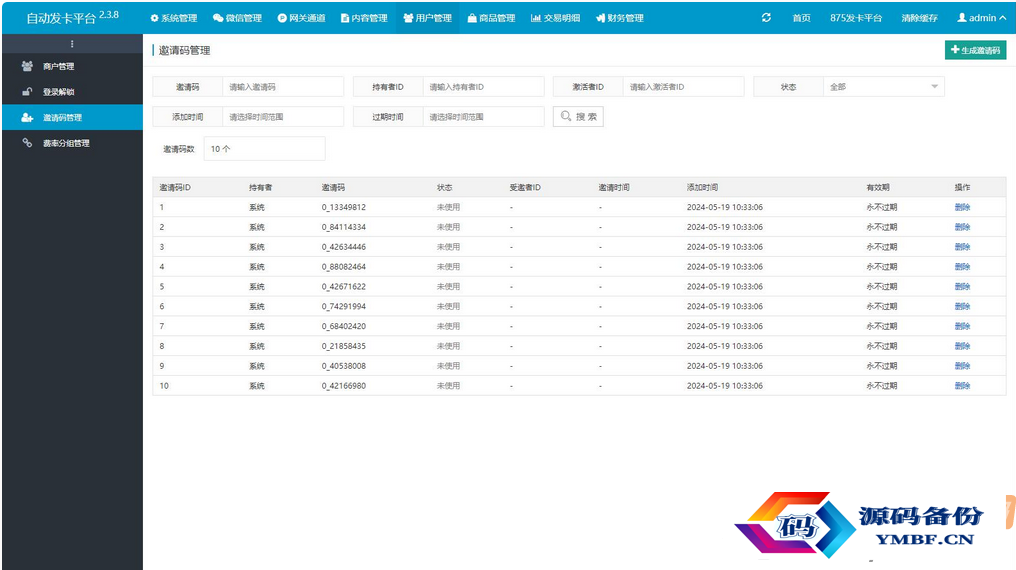Delete invite code 0_13349812
This screenshot has width=1016, height=570.
962,207
